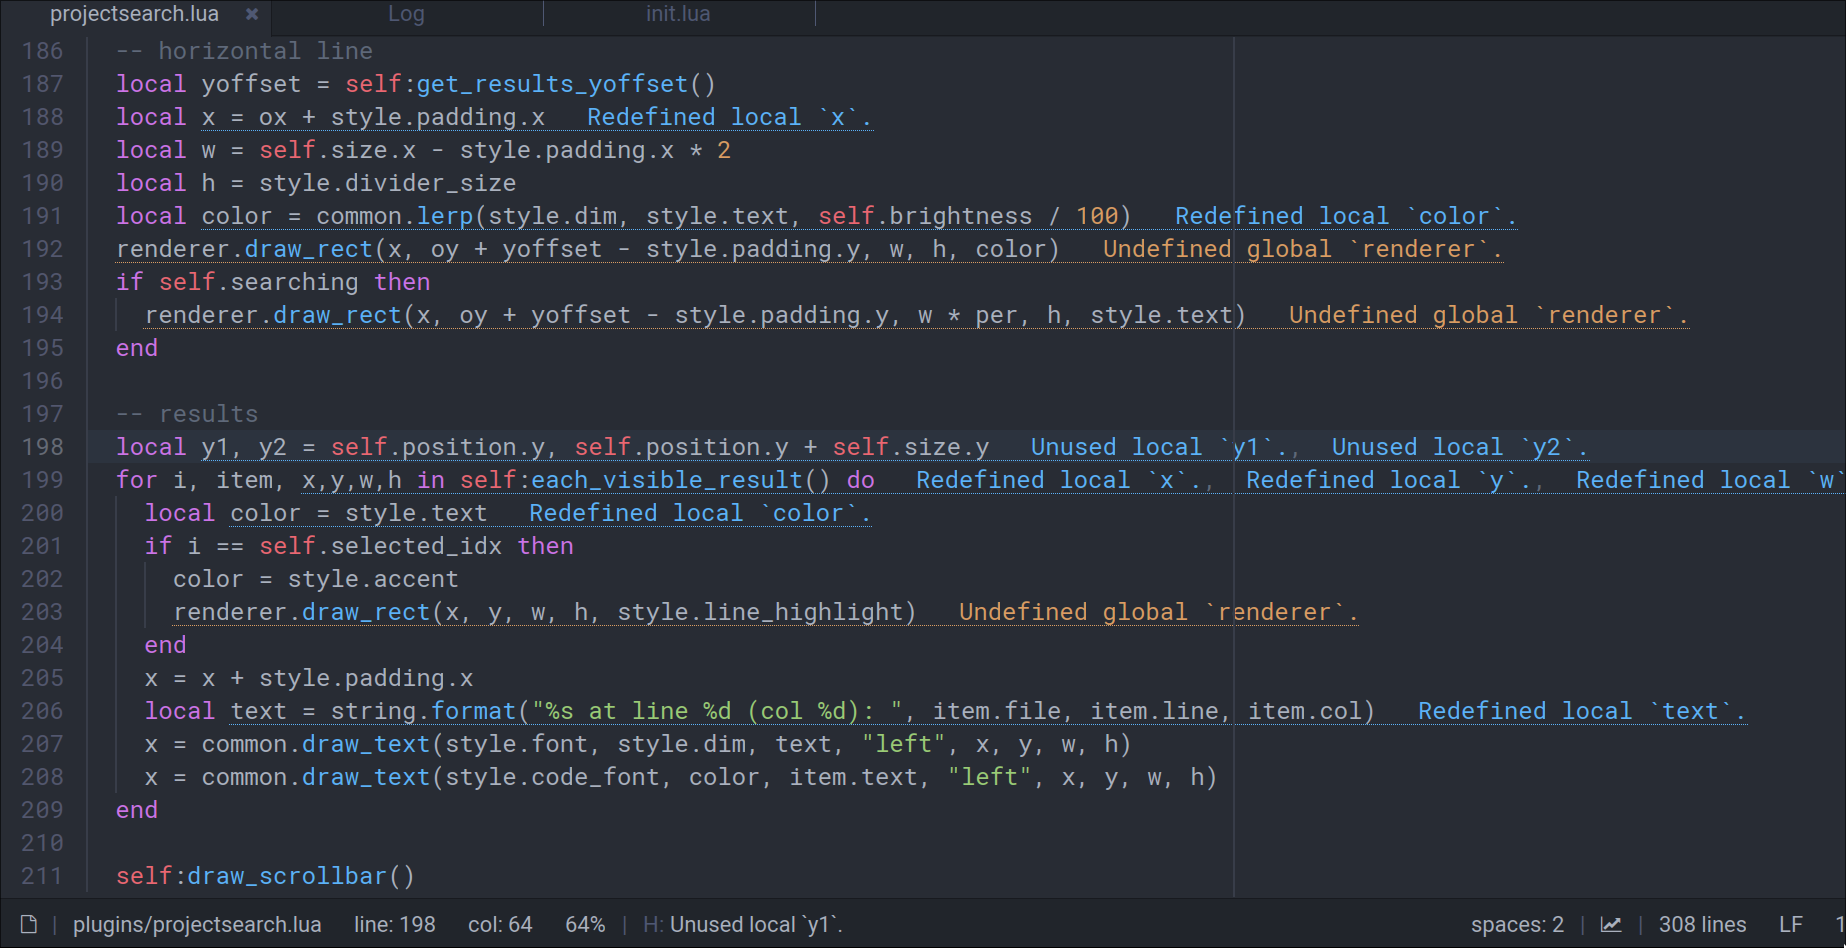Click the 'line: 198' status indicator
Screen dimensions: 1846x948
click(394, 924)
